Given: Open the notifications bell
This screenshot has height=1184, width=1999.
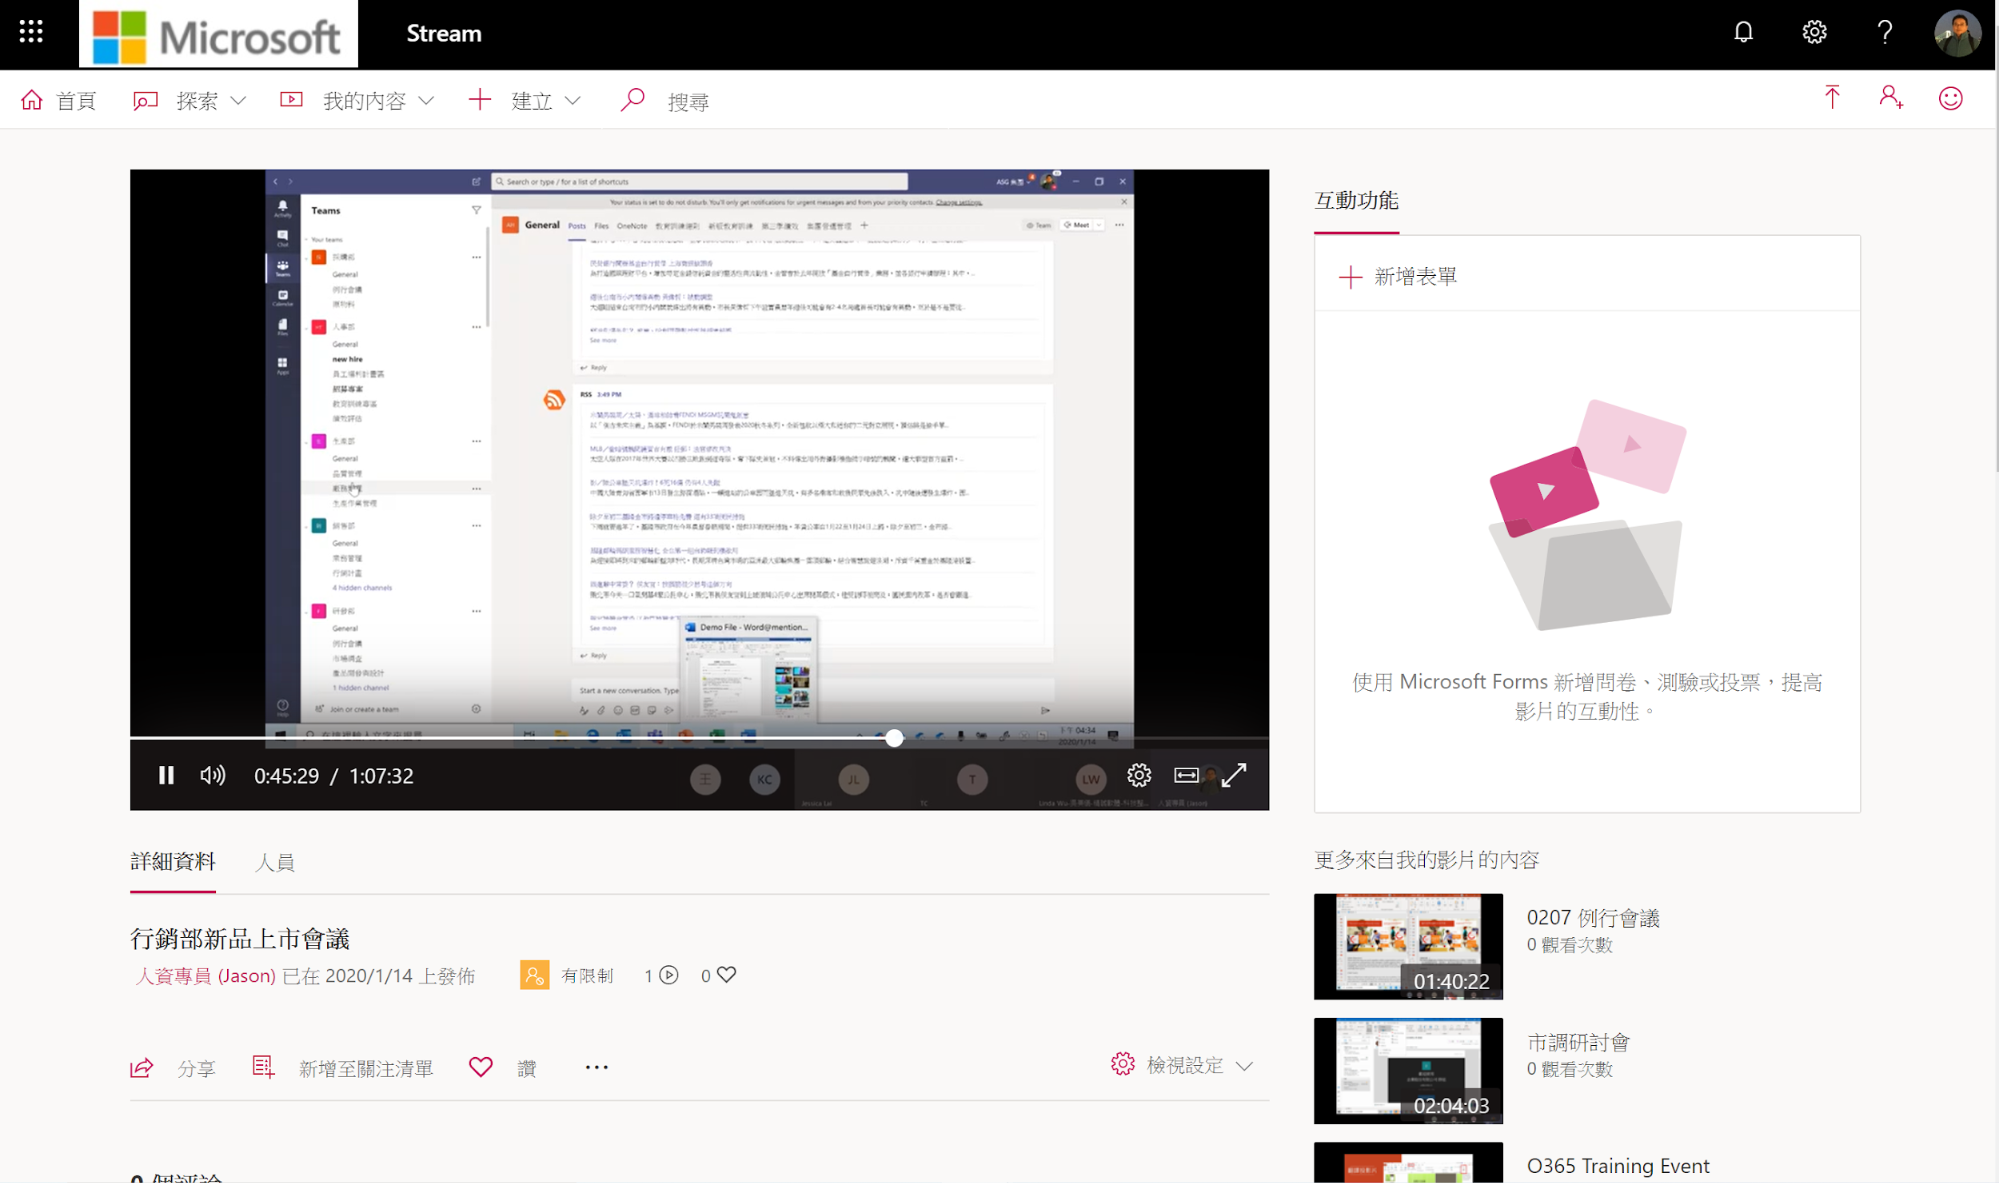Looking at the screenshot, I should pyautogui.click(x=1743, y=32).
